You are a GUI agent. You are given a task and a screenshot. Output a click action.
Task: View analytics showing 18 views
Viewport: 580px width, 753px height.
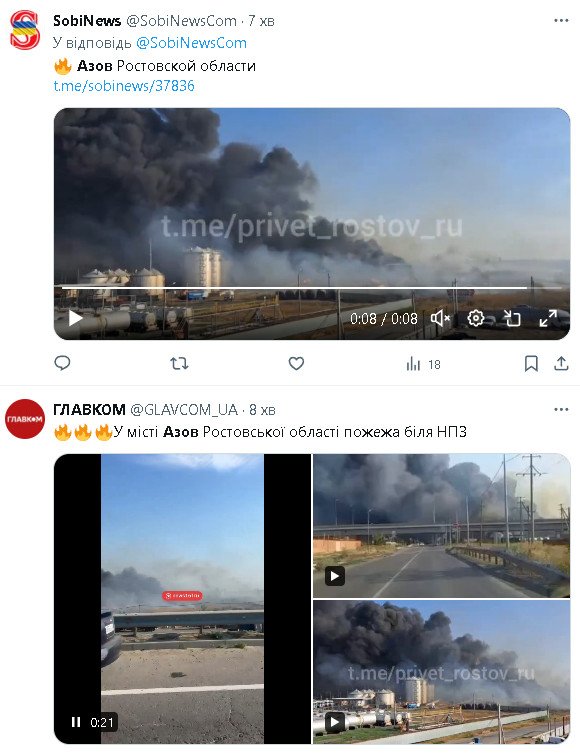tap(423, 364)
